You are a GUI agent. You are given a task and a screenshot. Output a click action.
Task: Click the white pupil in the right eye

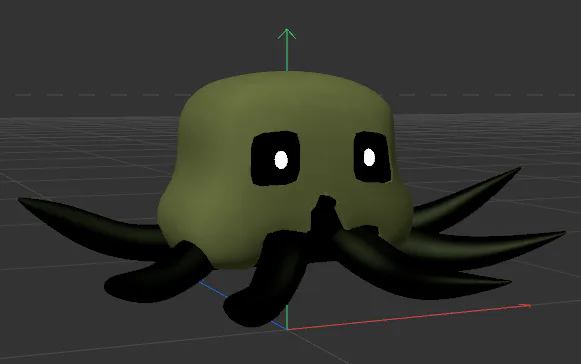369,157
